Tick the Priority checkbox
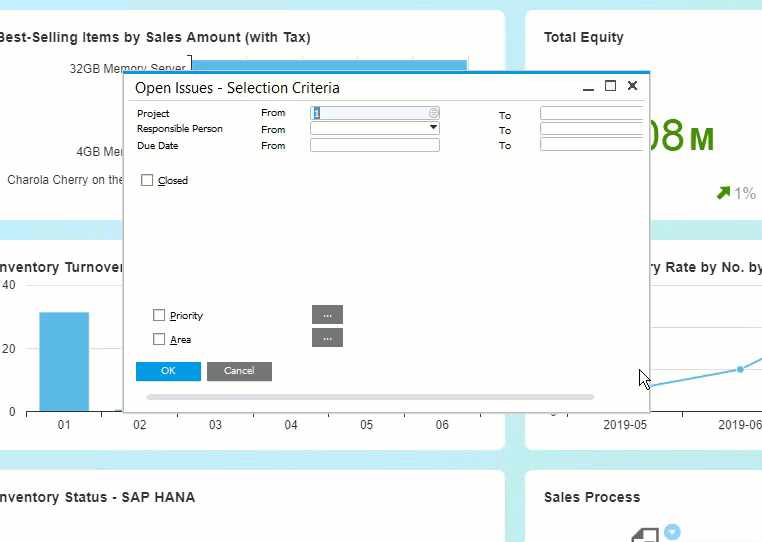The height and width of the screenshot is (542, 762). [159, 315]
